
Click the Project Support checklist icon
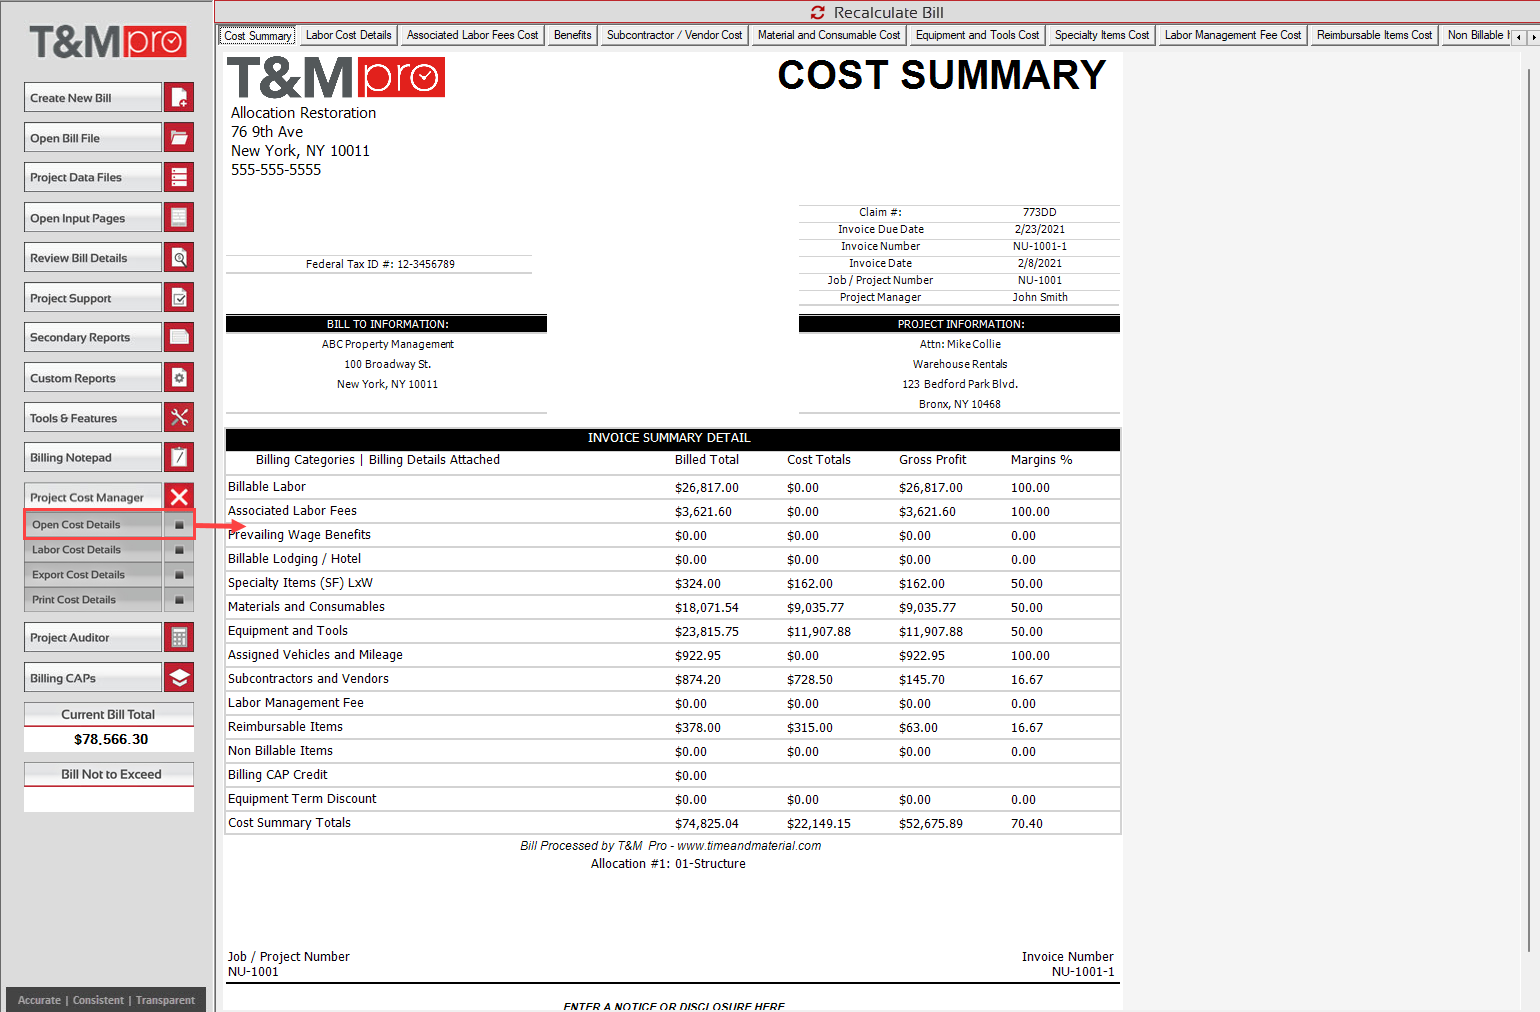(179, 297)
